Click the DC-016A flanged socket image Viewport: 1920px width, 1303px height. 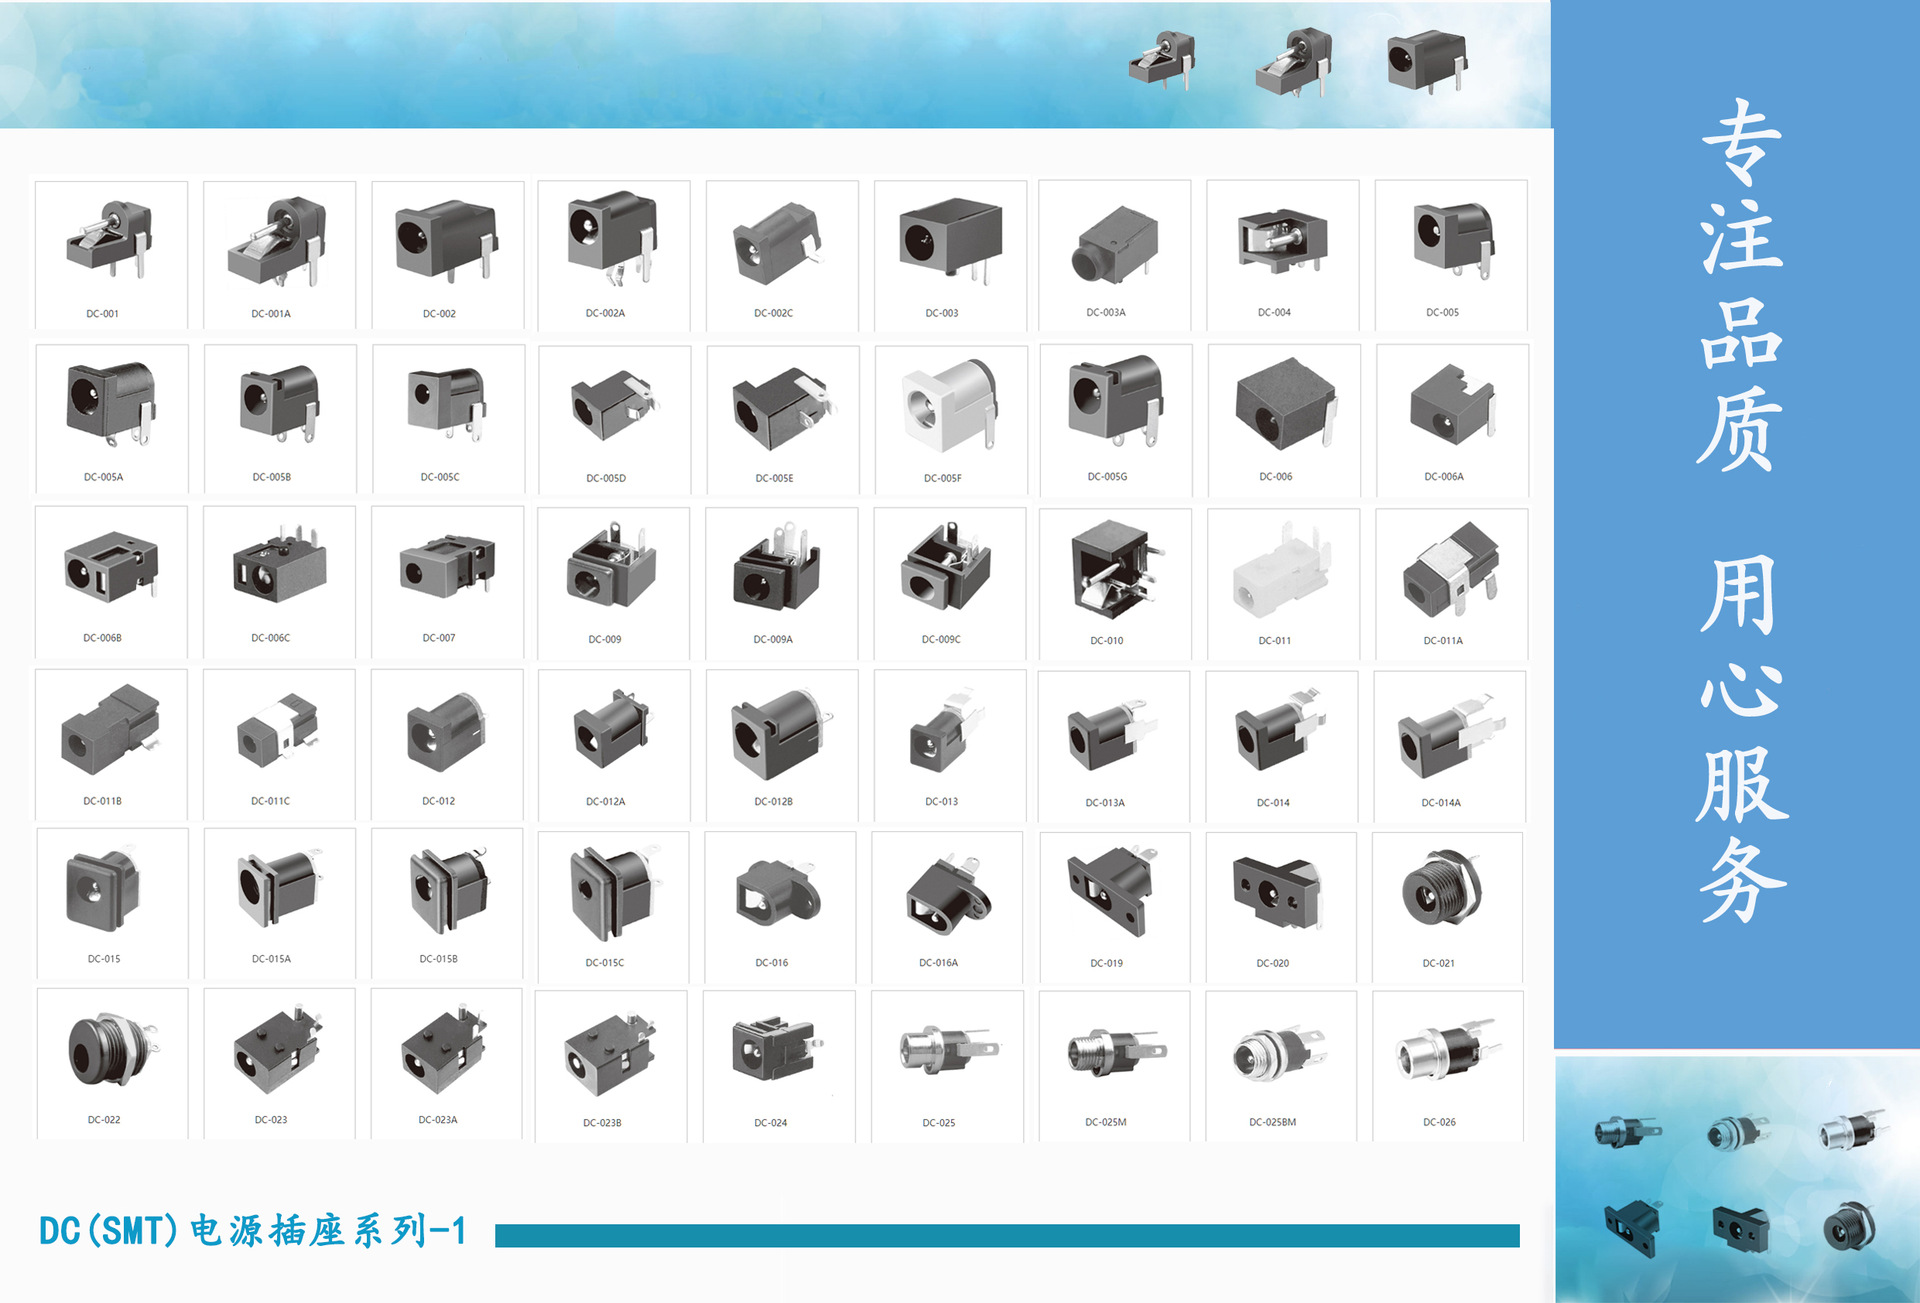point(946,892)
